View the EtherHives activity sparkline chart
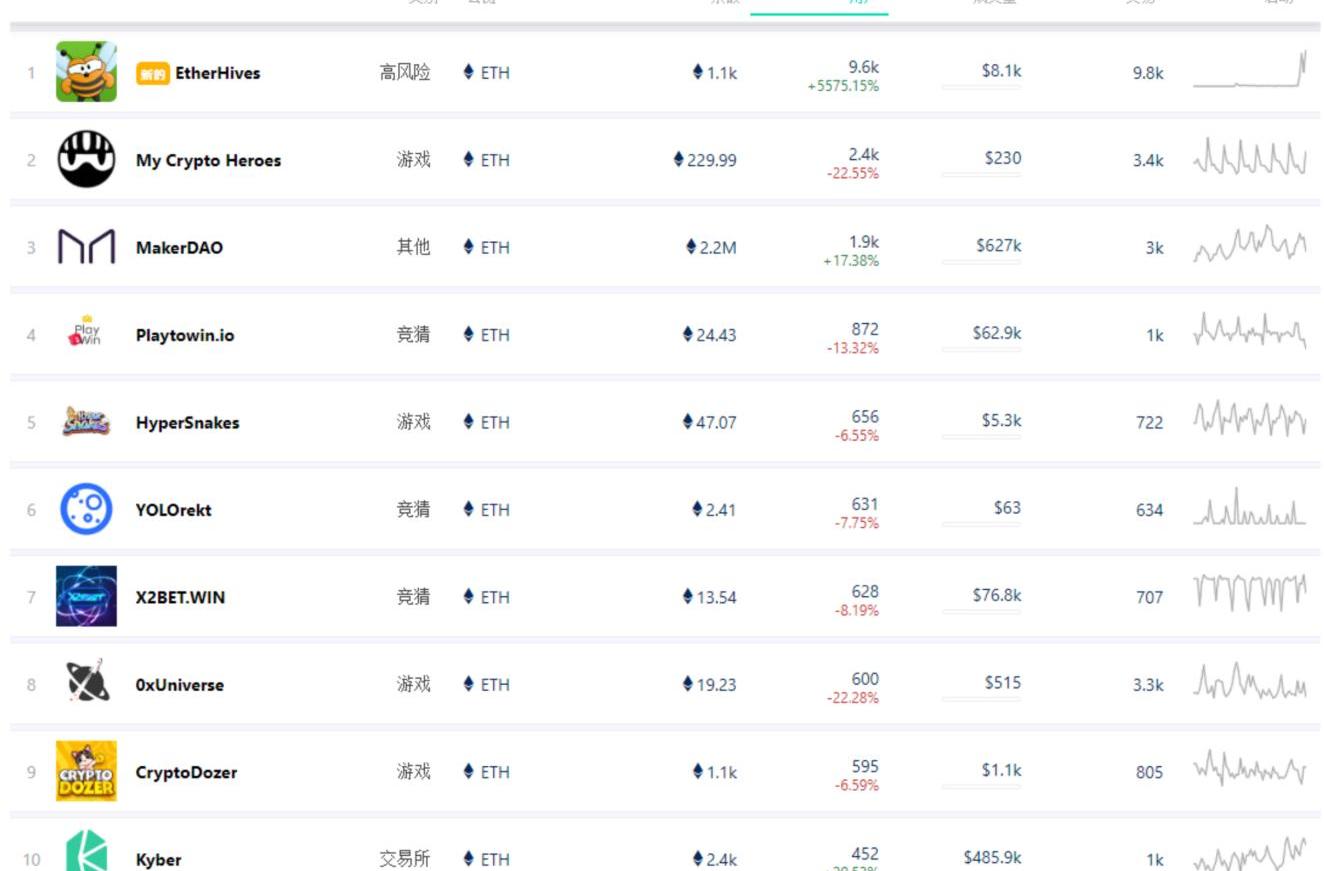 pyautogui.click(x=1249, y=70)
